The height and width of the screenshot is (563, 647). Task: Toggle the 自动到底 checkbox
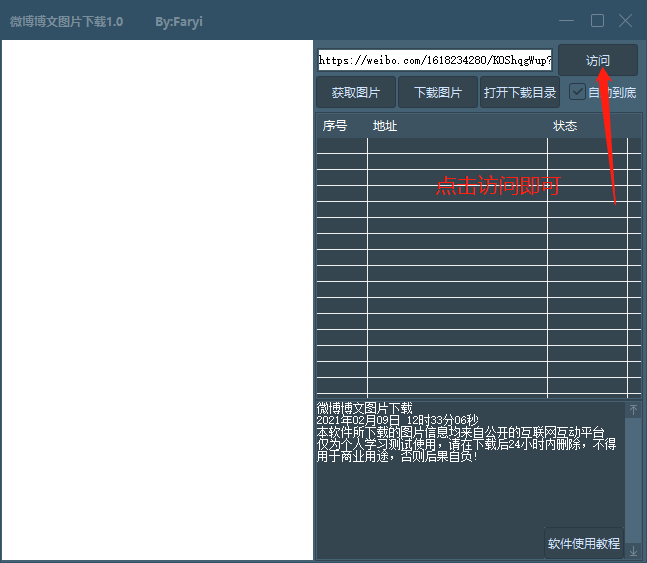pyautogui.click(x=577, y=92)
